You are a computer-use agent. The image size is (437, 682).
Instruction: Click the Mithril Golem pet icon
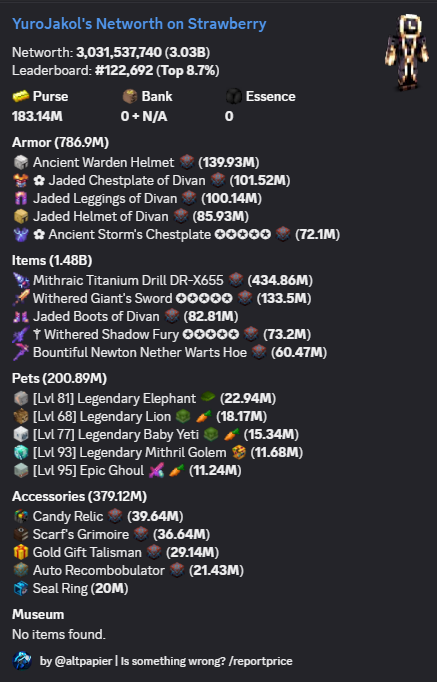(20, 452)
